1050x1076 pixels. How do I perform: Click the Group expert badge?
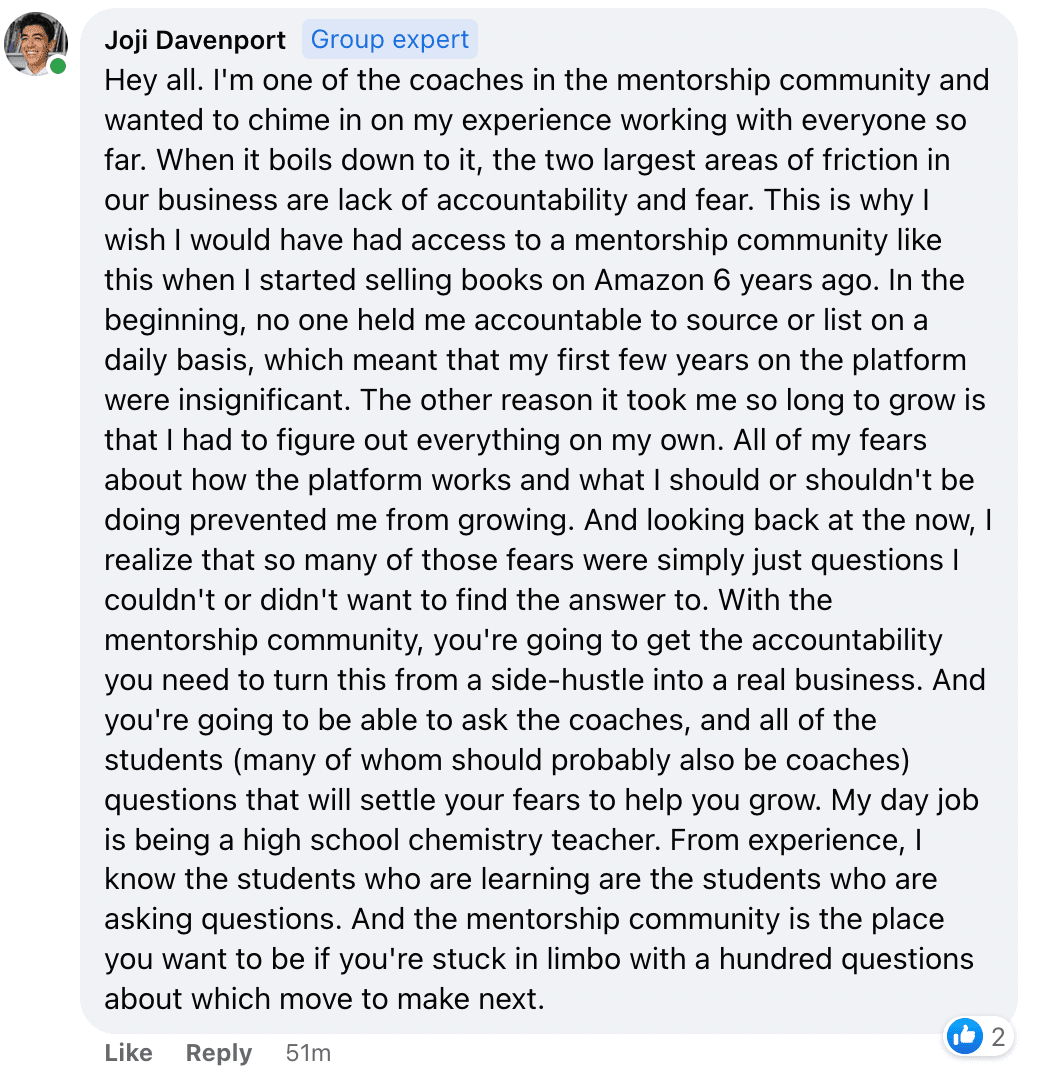389,40
